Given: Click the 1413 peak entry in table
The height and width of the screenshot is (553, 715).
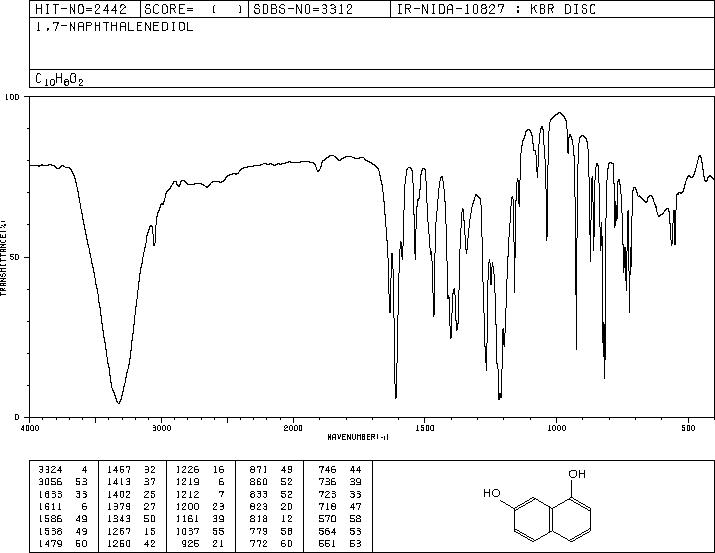Looking at the screenshot, I should (132, 482).
